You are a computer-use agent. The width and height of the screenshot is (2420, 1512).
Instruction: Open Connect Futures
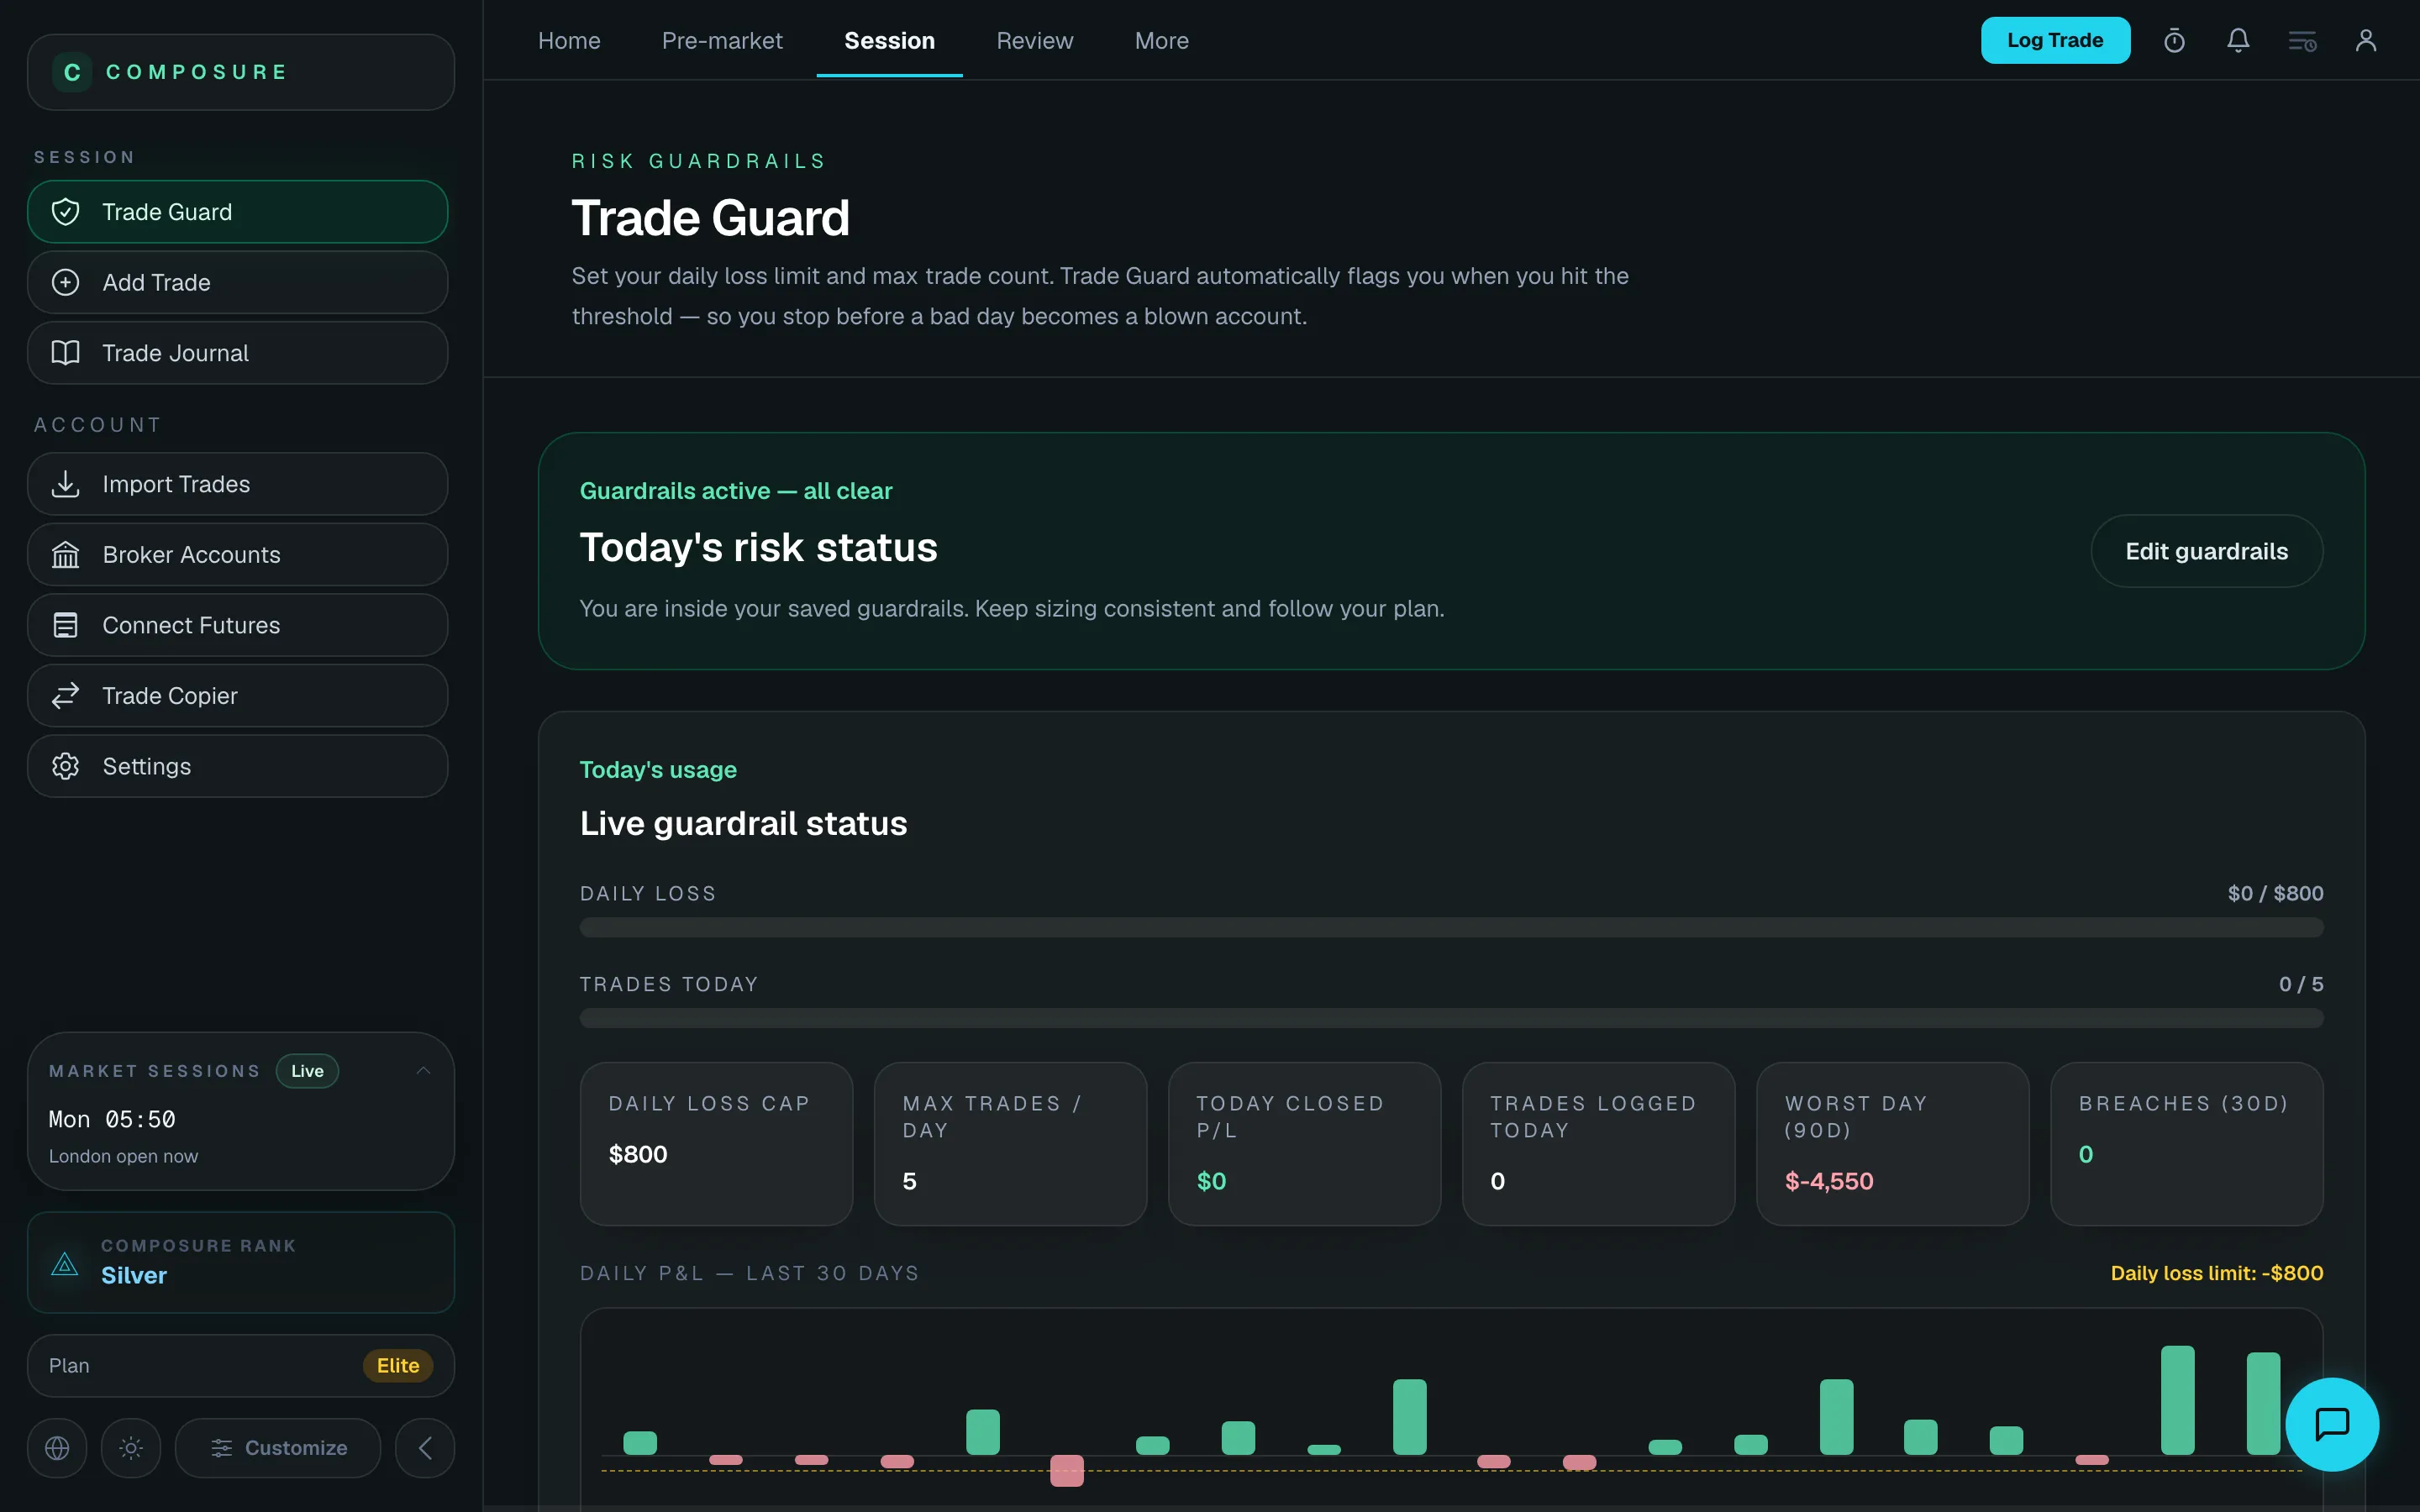tap(237, 625)
